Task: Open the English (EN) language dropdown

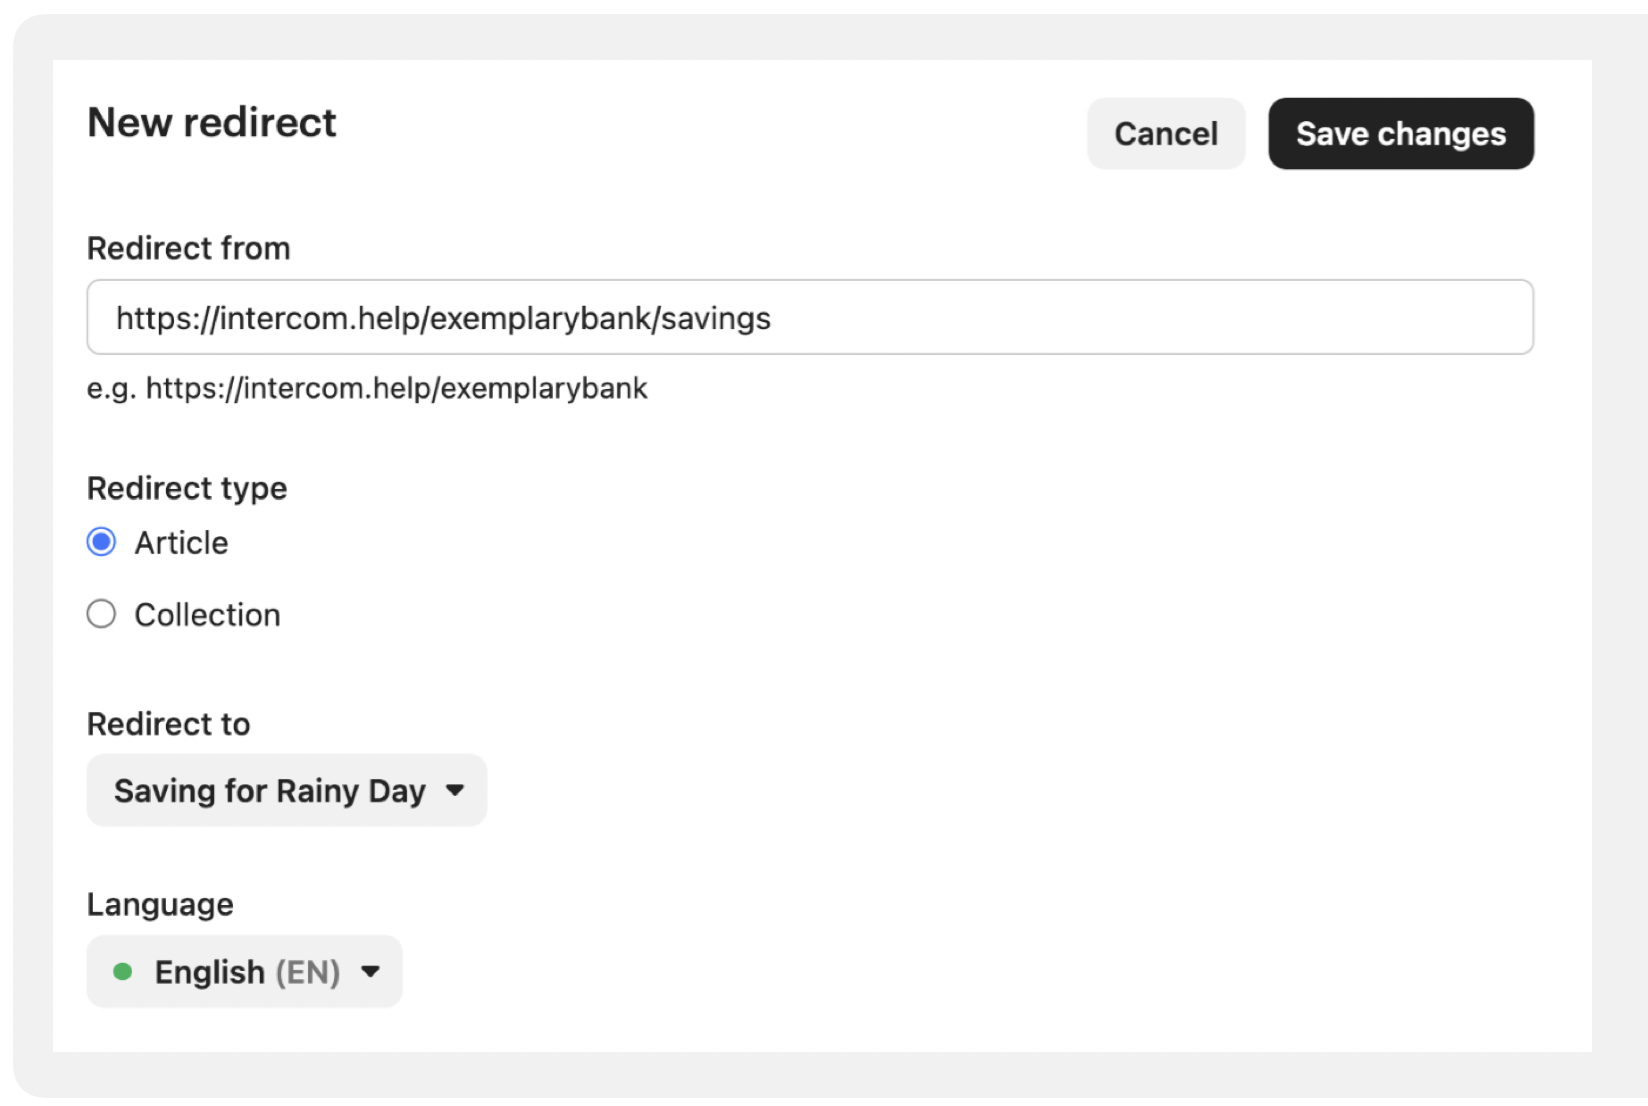Action: [244, 971]
